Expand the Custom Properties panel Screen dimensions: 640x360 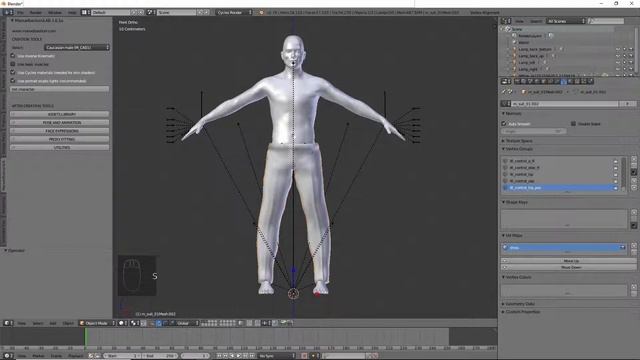click(x=521, y=312)
